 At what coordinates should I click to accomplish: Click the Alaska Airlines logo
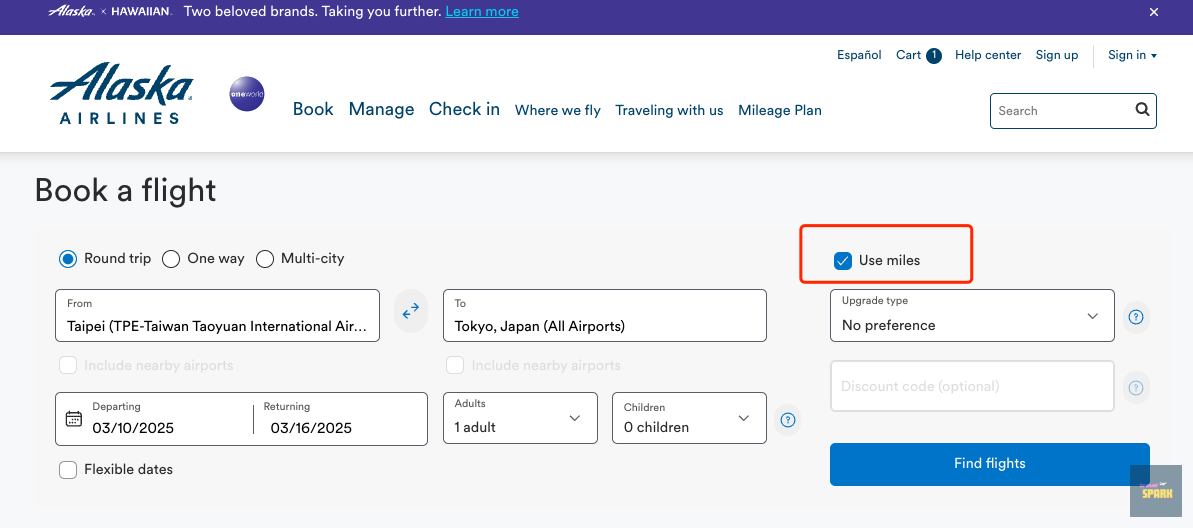(x=120, y=94)
